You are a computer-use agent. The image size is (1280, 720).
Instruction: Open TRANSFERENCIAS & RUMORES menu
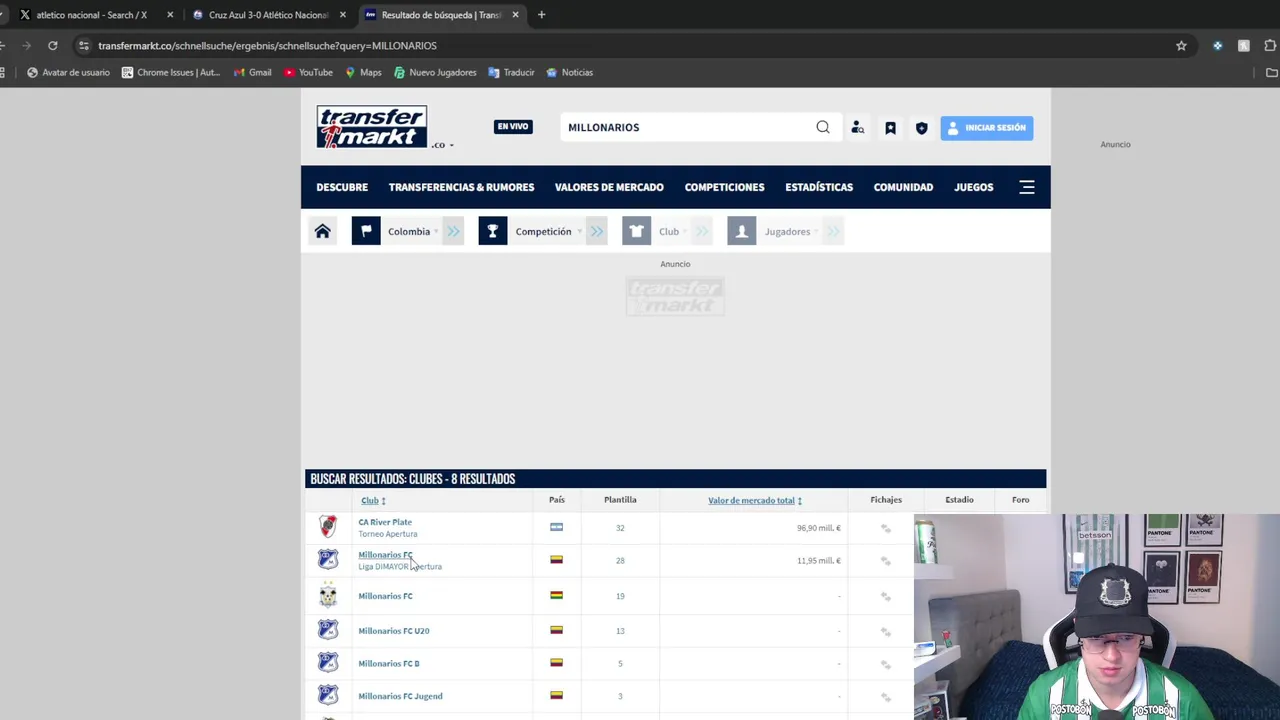[x=461, y=187]
